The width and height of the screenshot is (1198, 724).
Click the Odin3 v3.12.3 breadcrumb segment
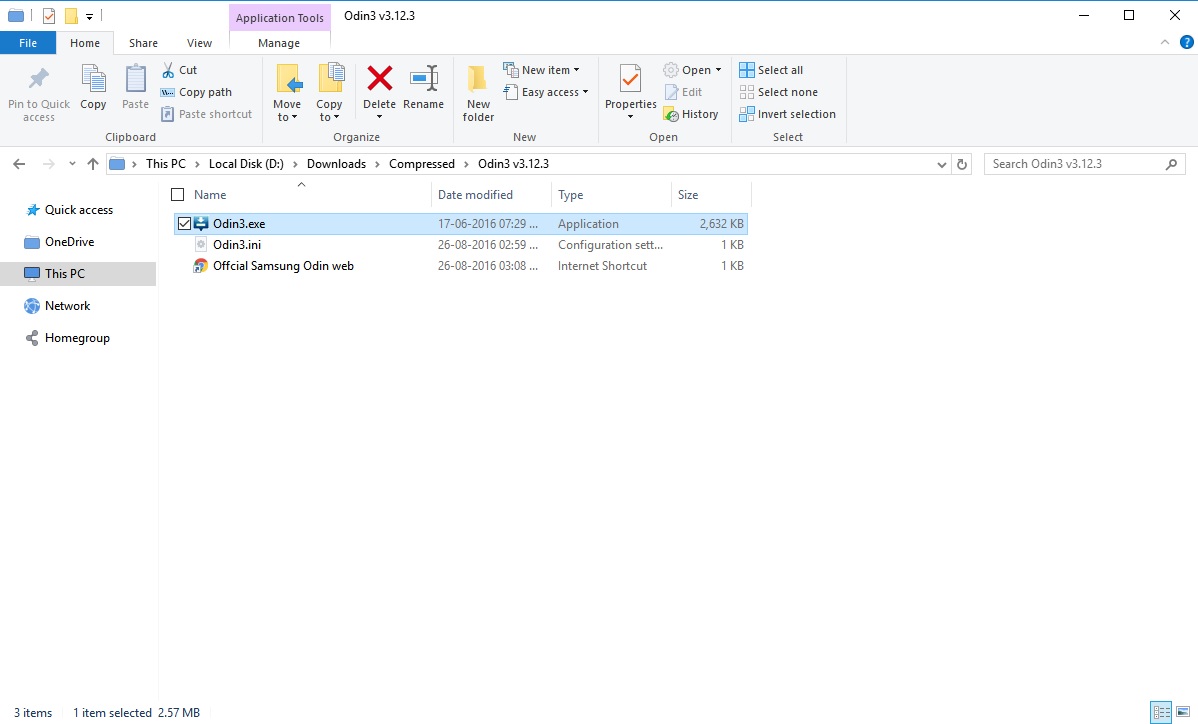coord(513,164)
